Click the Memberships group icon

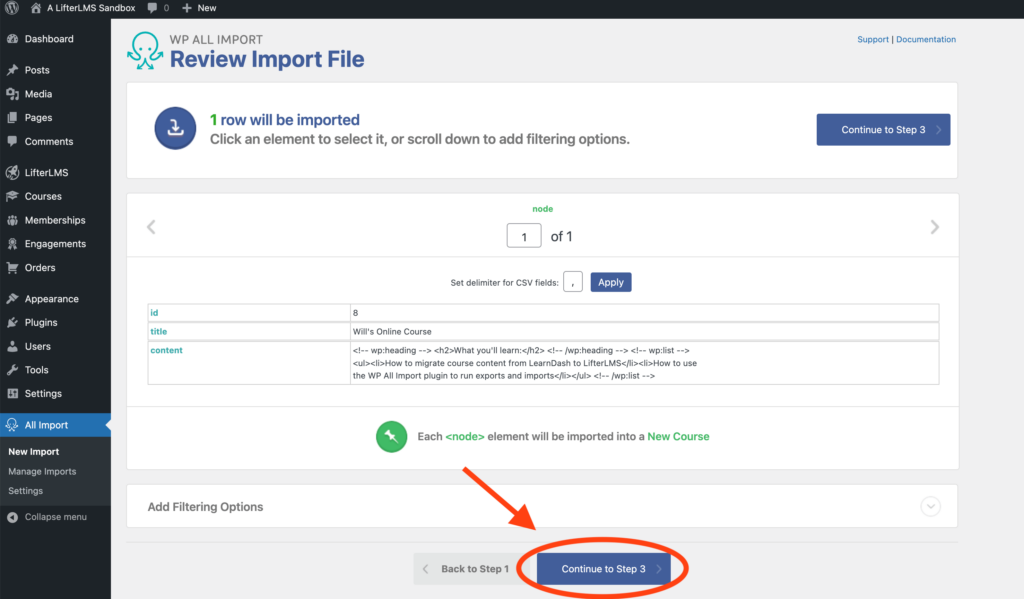[x=12, y=220]
